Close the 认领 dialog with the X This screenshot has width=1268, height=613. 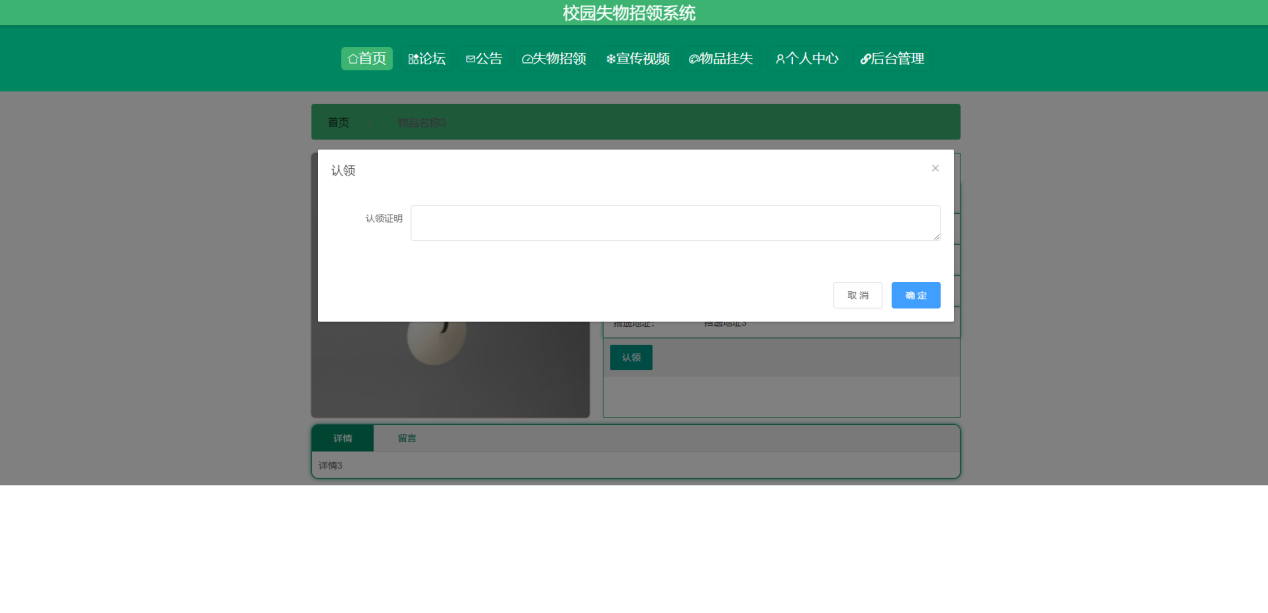[935, 168]
